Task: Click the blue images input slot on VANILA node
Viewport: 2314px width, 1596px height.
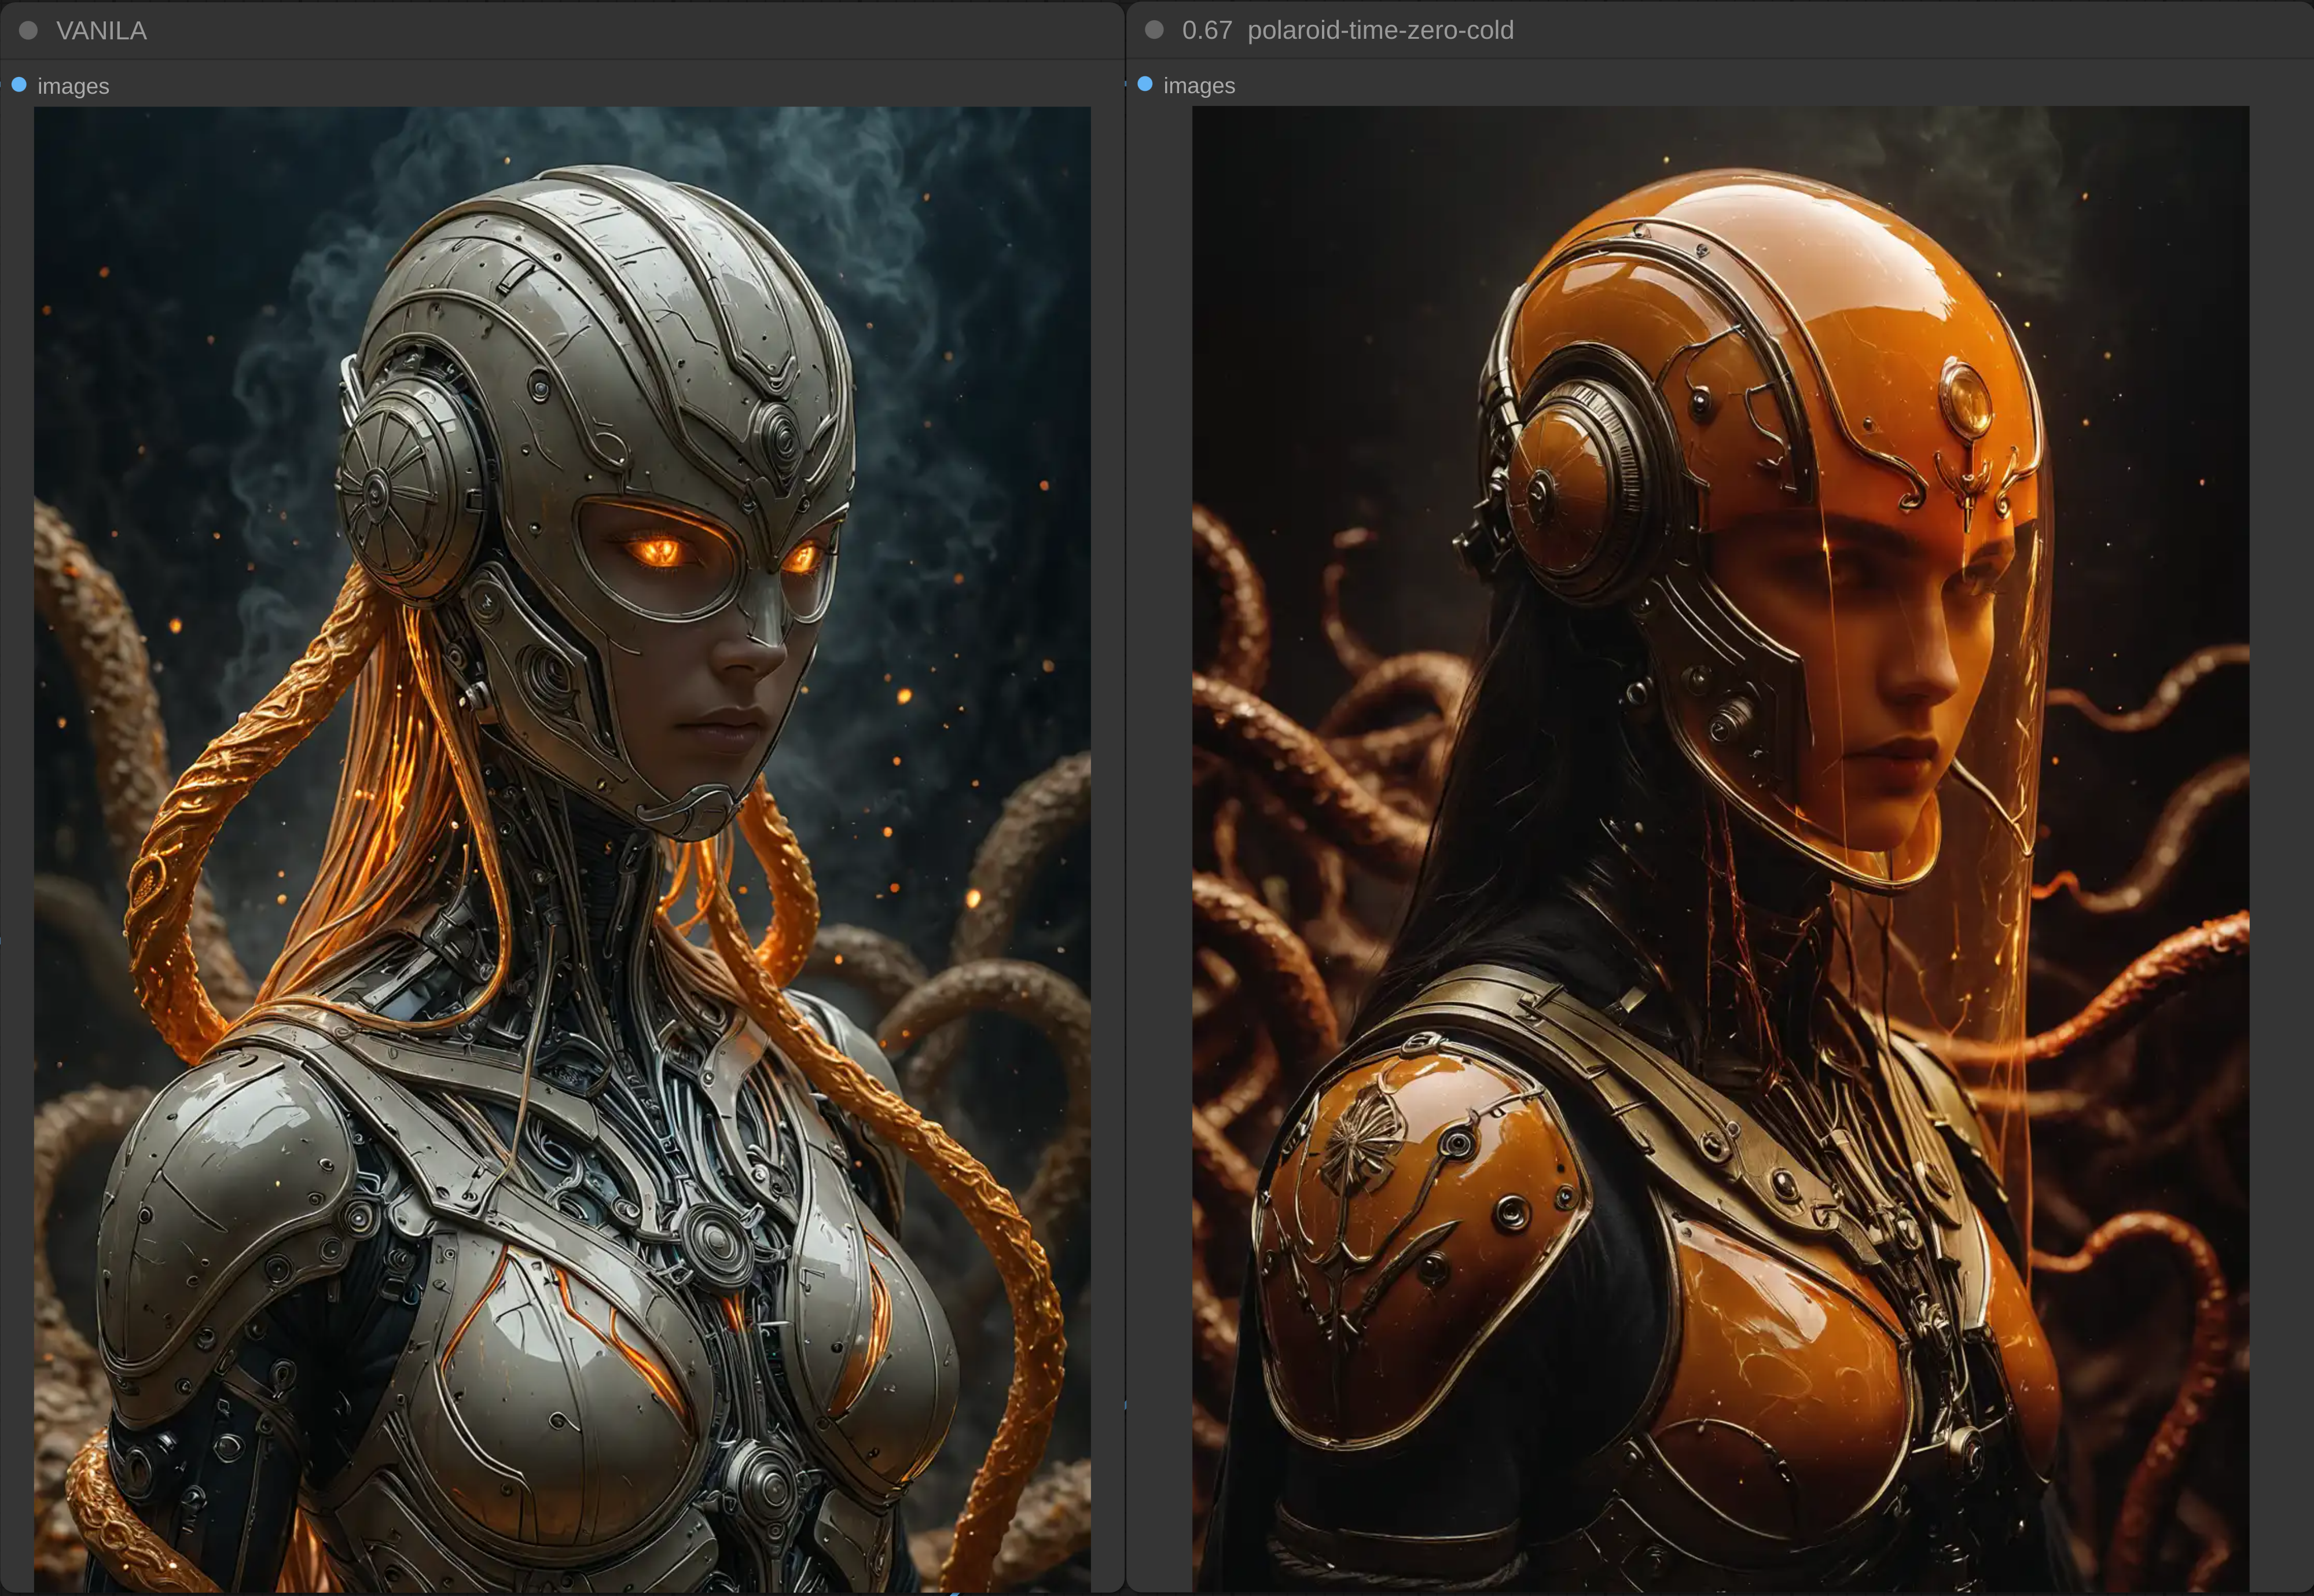Action: coord(19,85)
